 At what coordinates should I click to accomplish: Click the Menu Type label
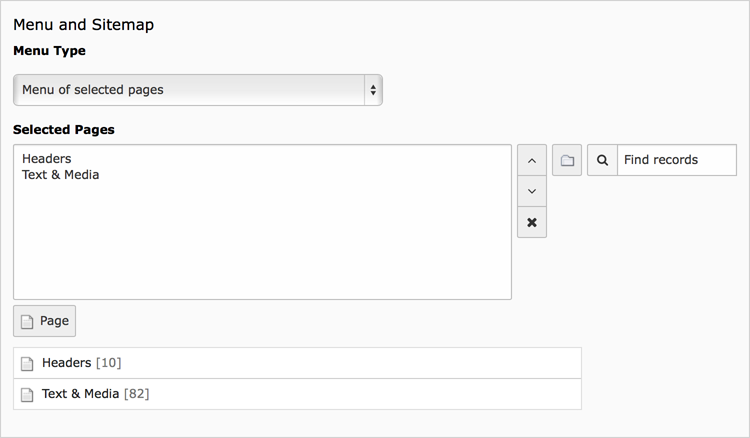coord(49,51)
